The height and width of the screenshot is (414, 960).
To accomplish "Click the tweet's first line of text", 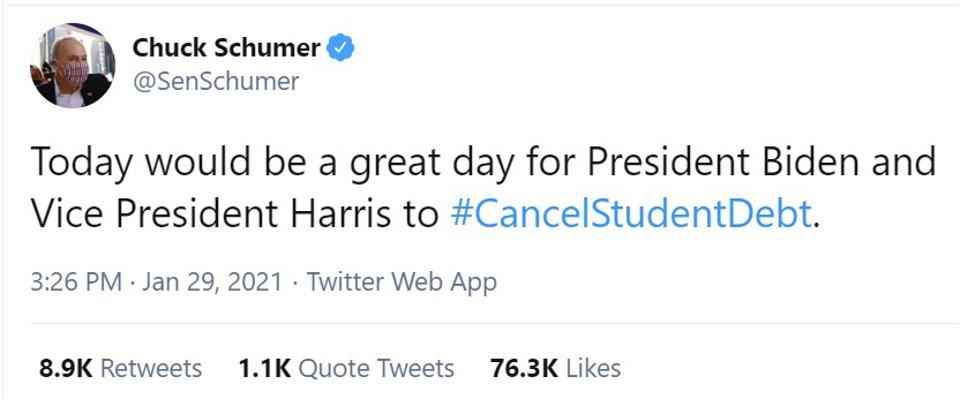I will (x=483, y=163).
